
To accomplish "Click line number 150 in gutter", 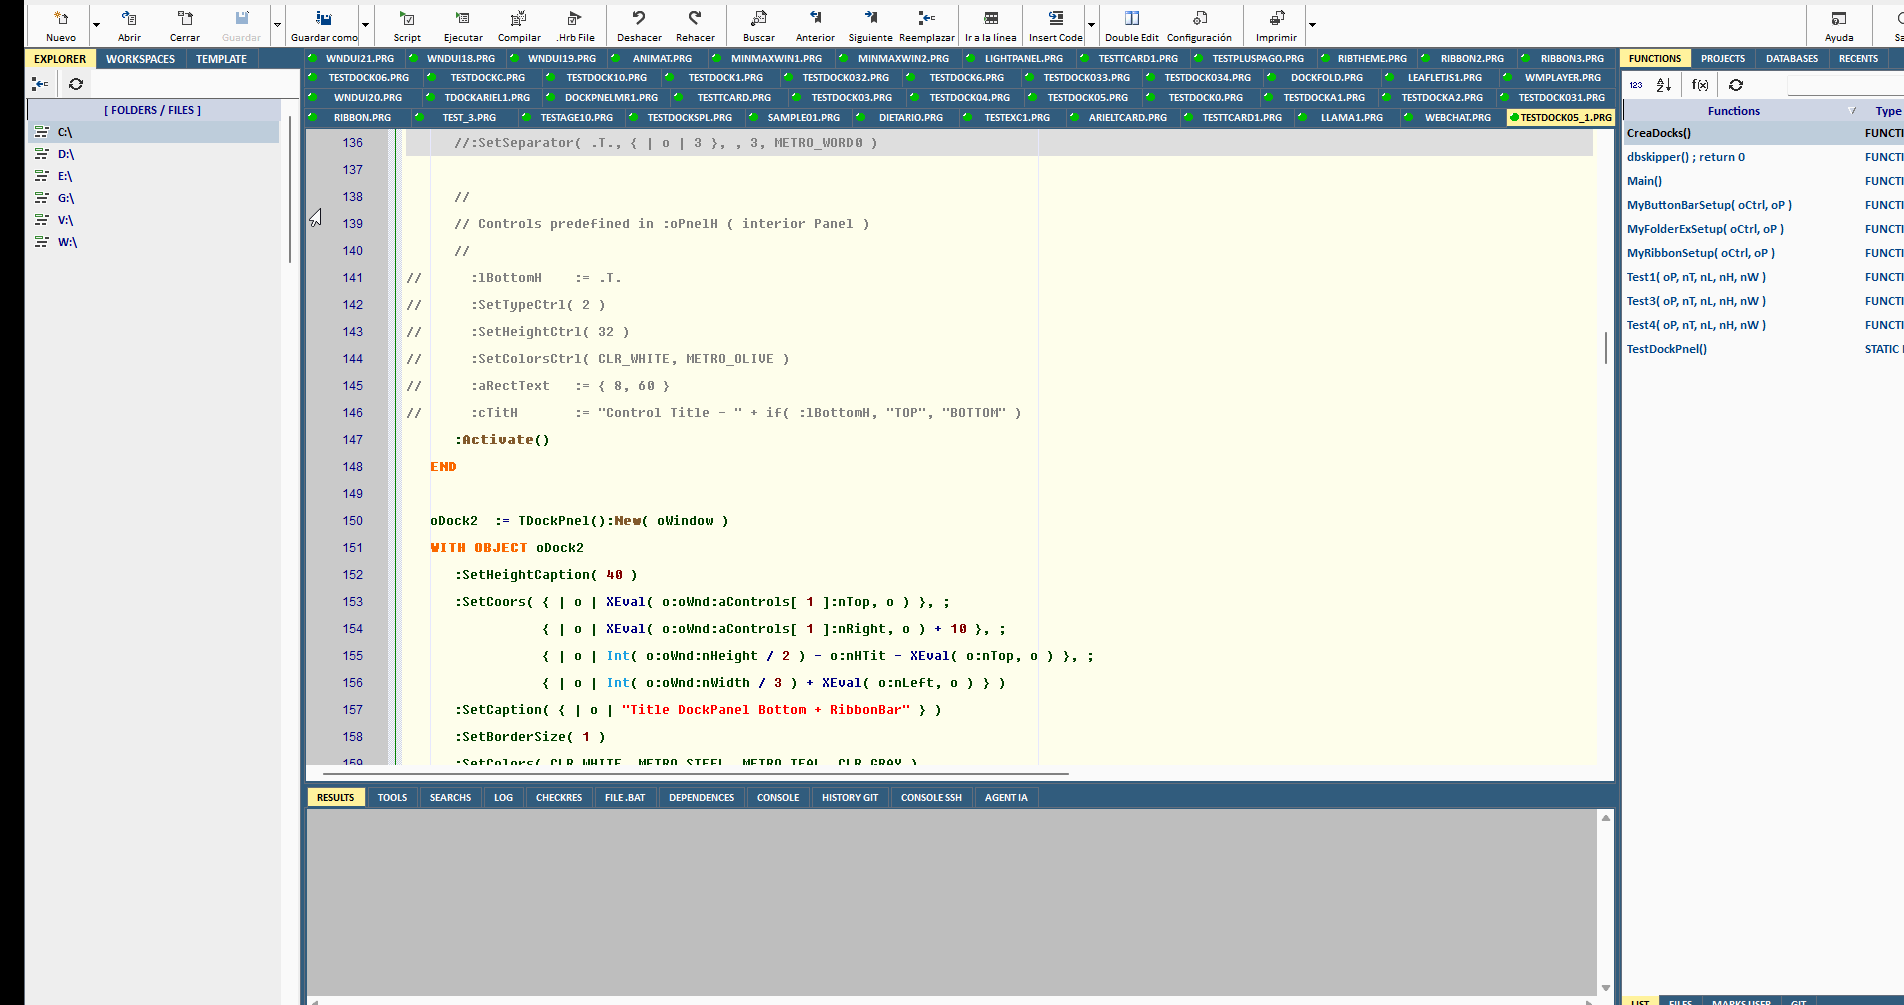I will point(353,521).
